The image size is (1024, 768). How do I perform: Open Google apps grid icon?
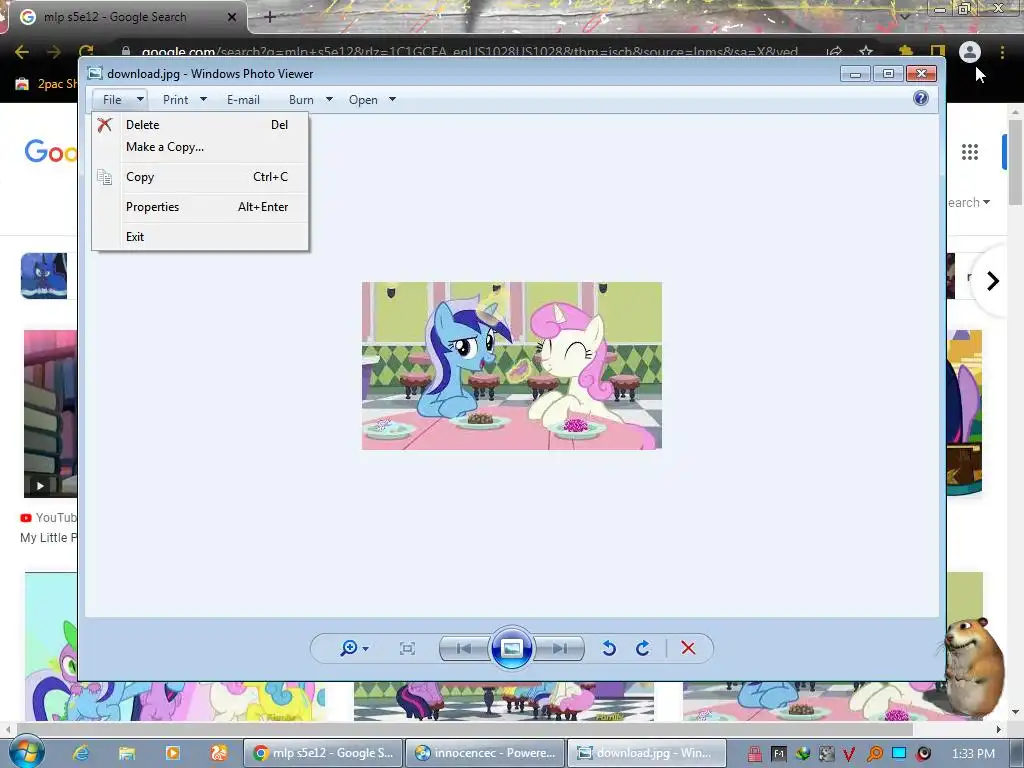[x=970, y=152]
